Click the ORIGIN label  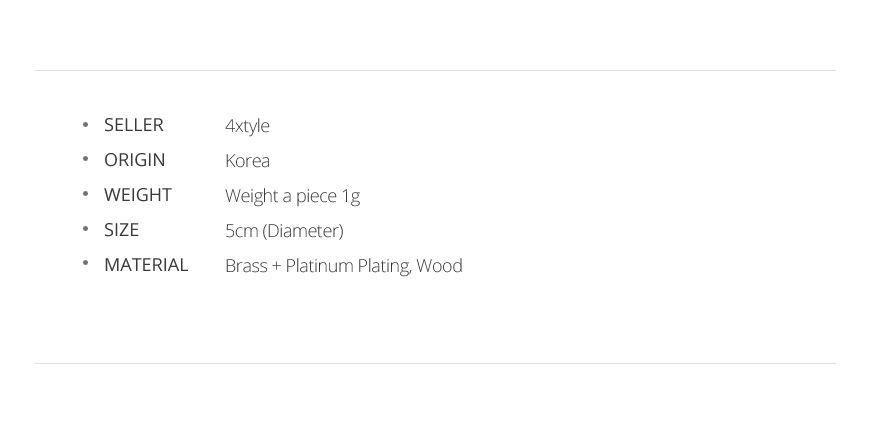coord(134,160)
